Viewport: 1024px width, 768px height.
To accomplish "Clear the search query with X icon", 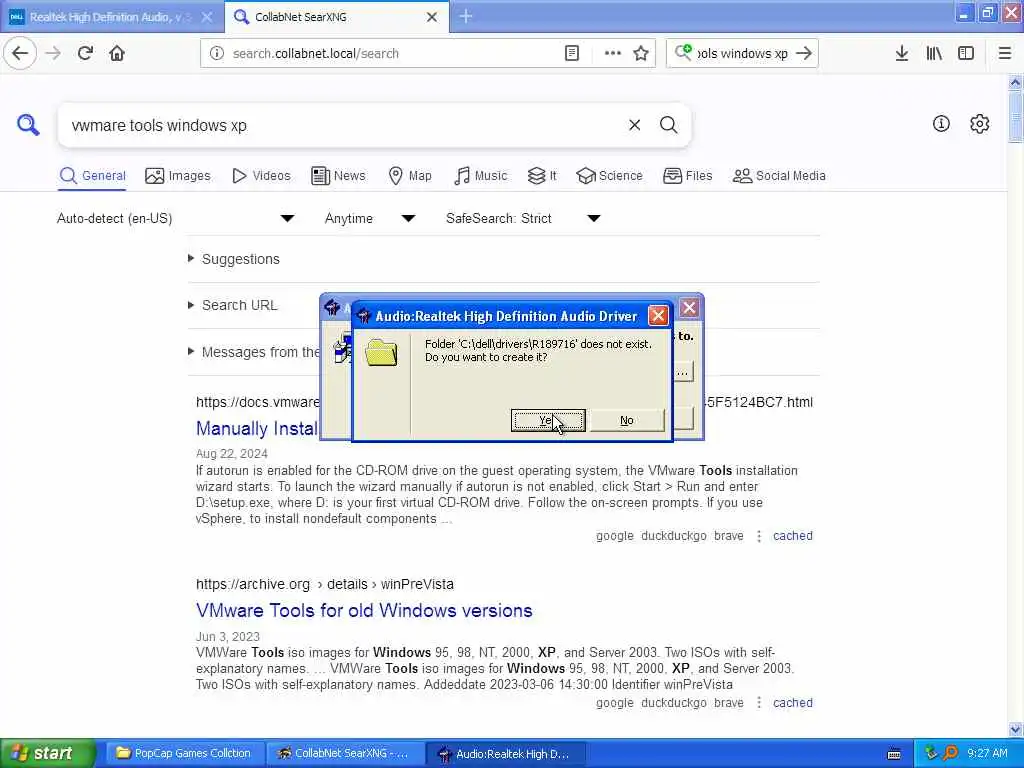I will 635,125.
